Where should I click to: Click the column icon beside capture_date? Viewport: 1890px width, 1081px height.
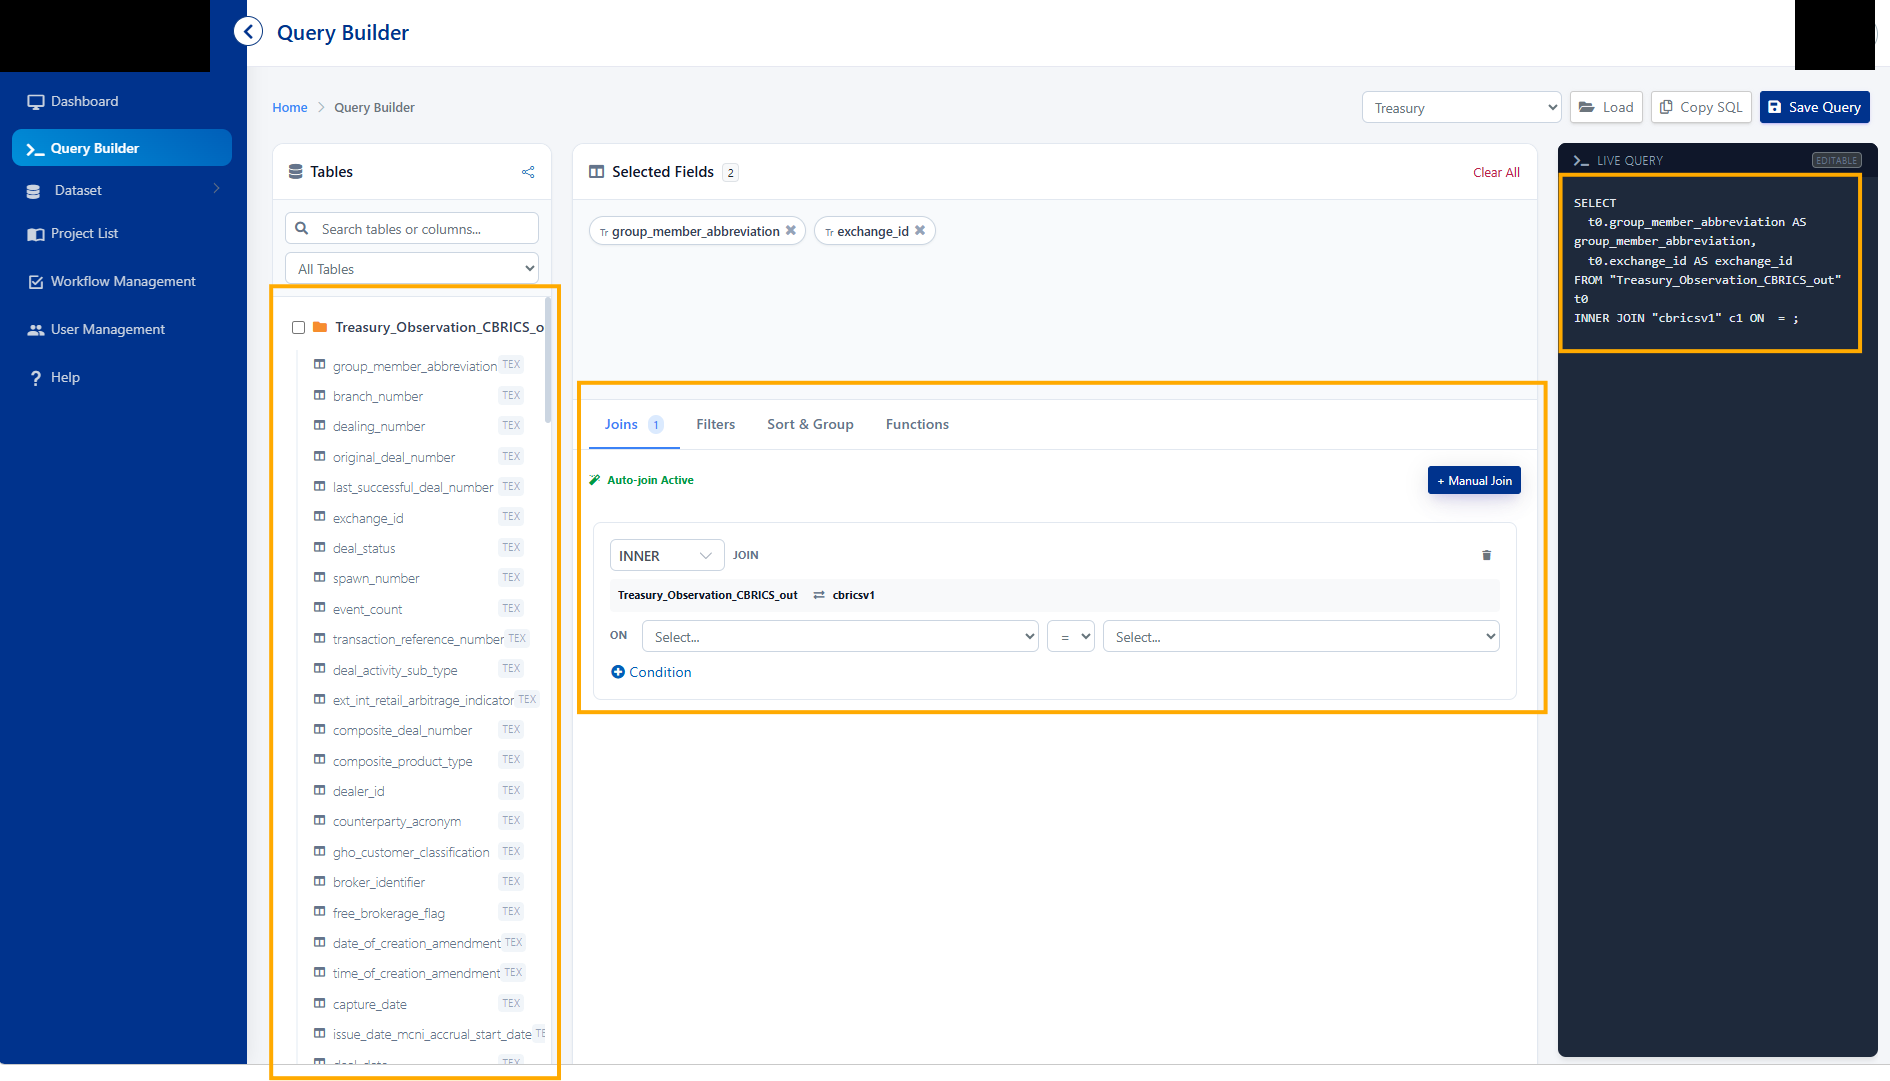[320, 1003]
